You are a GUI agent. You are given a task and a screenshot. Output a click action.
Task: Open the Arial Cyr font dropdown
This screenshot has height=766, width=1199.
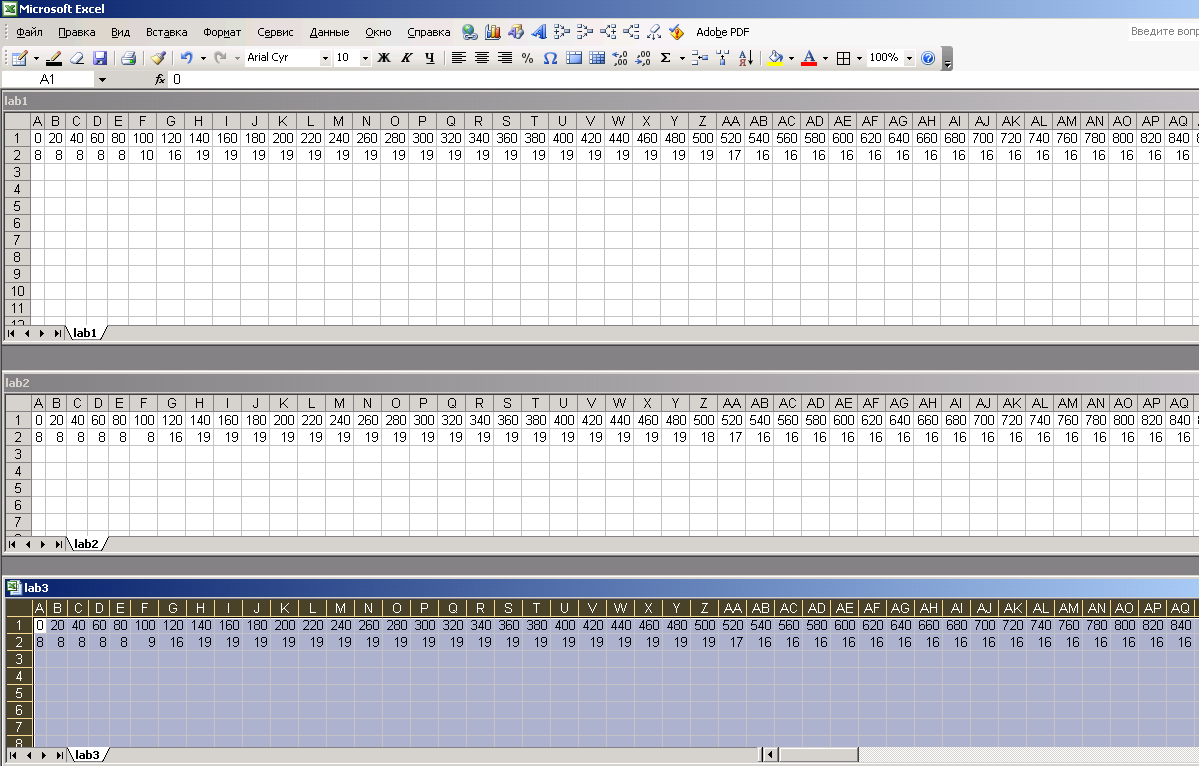(x=325, y=58)
